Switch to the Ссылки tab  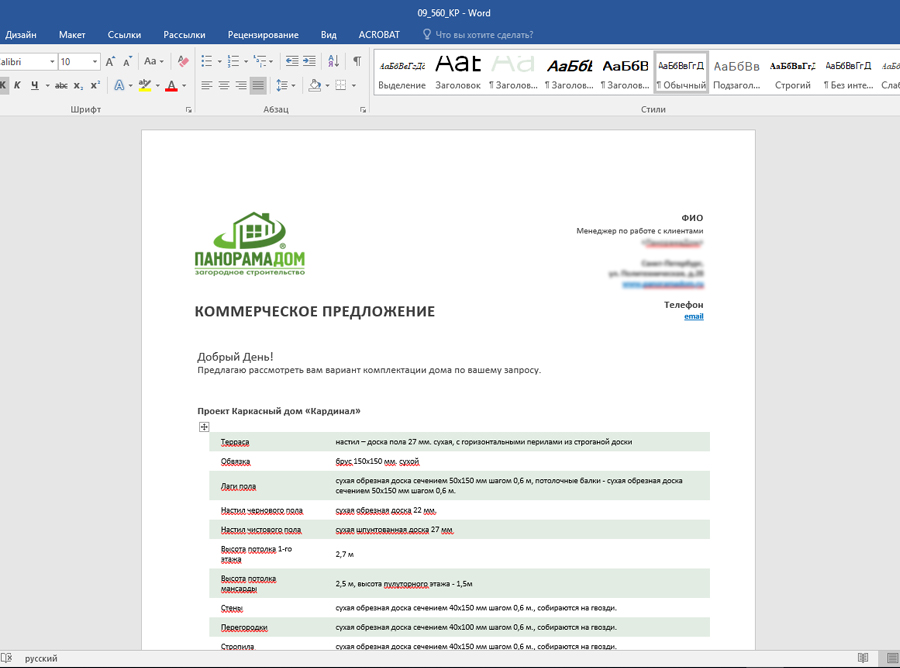pos(125,34)
